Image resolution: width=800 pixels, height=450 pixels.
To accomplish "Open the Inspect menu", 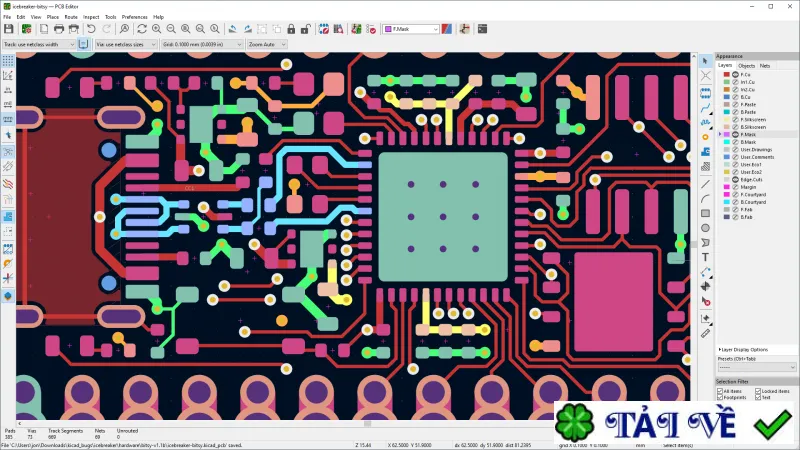I will 91,17.
